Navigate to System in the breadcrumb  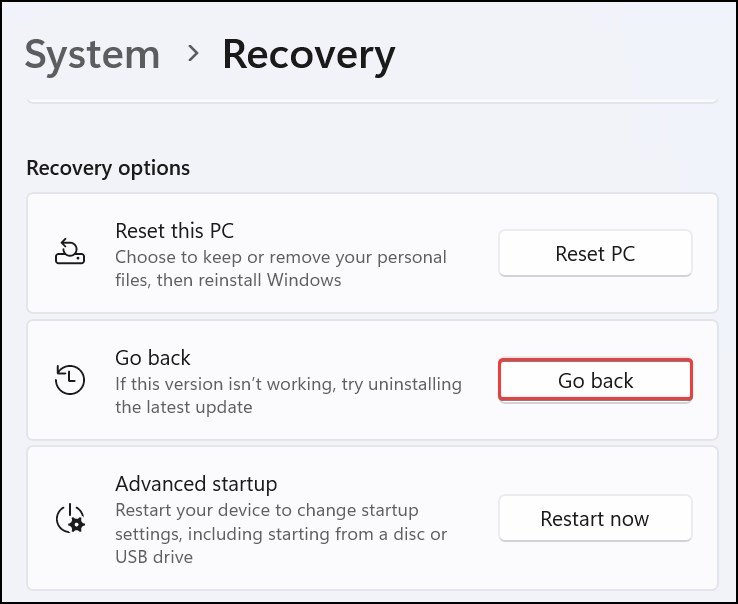click(x=92, y=54)
